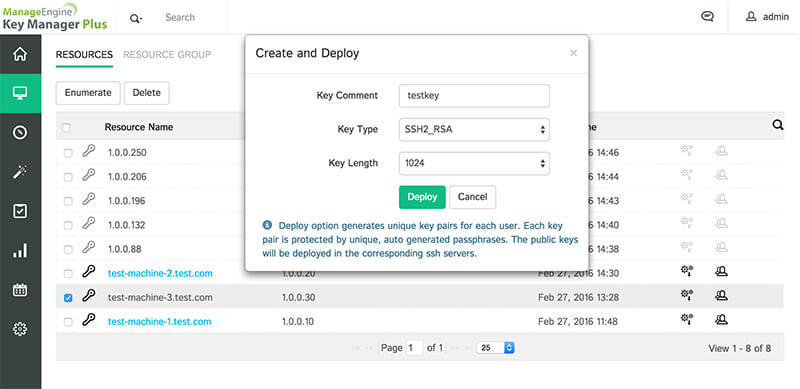Image resolution: width=800 pixels, height=389 pixels.
Task: Click the top Search field
Action: (x=180, y=17)
